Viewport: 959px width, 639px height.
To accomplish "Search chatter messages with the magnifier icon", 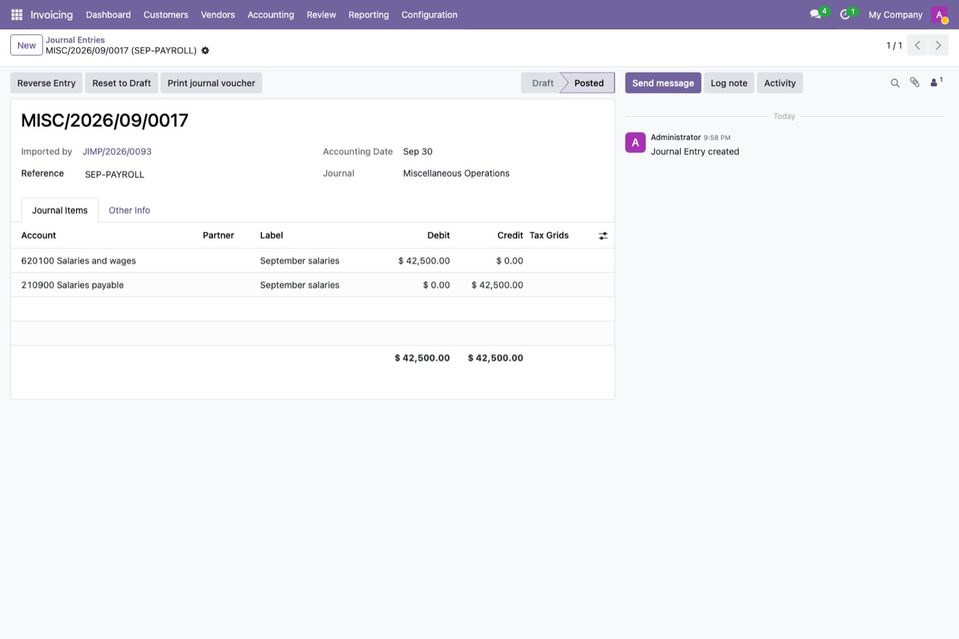I will 895,83.
